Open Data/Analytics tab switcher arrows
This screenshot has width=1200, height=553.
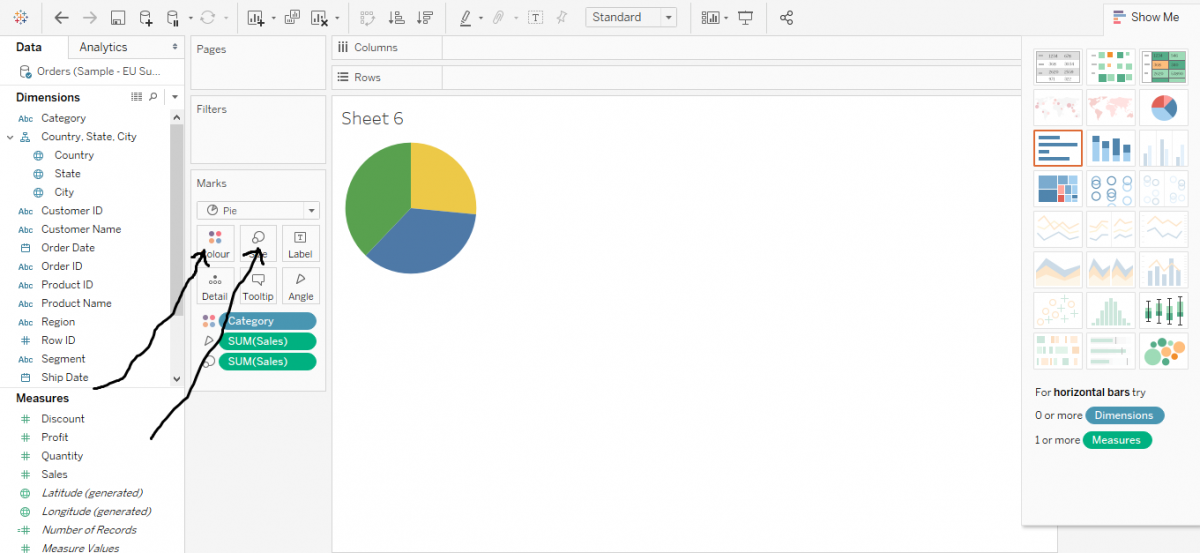tap(175, 47)
